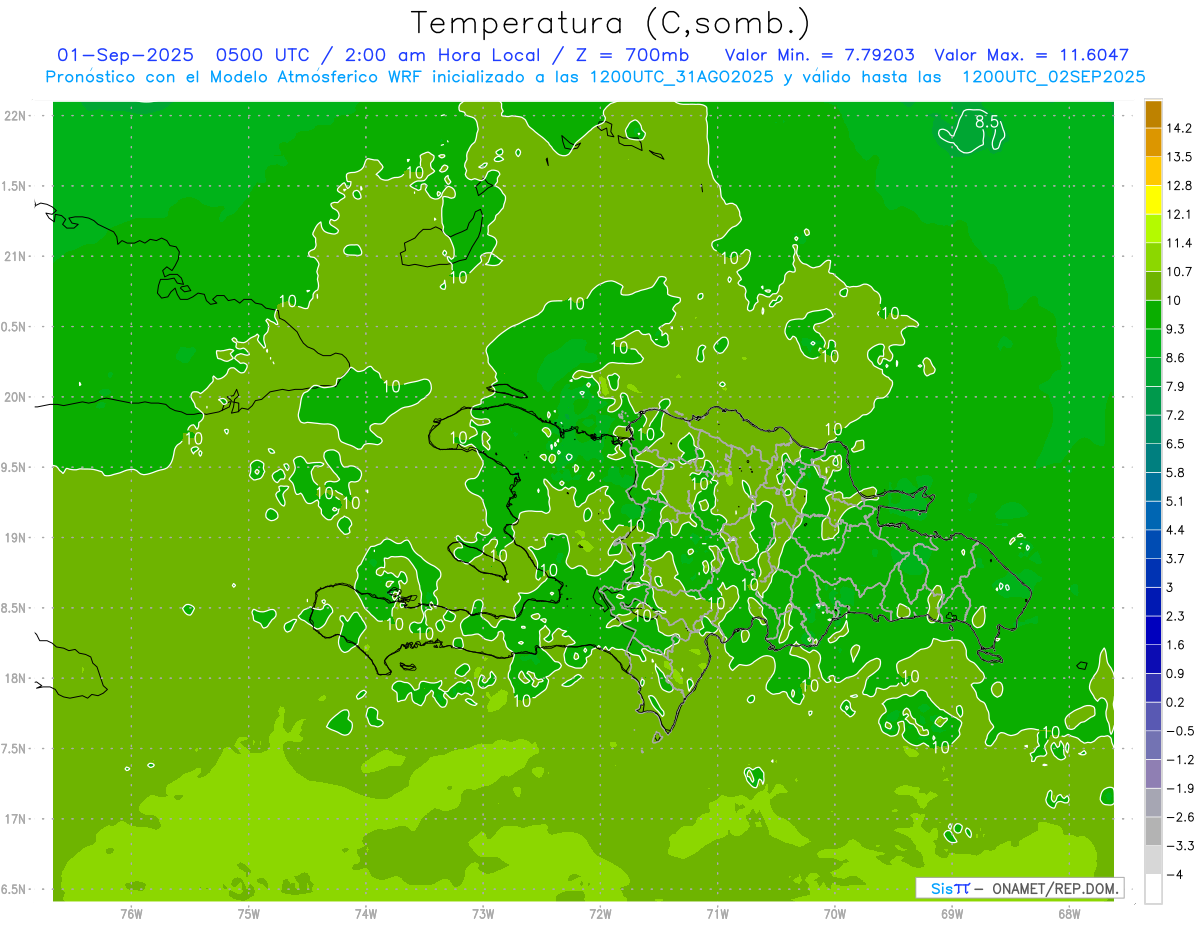
Task: Click the '12.8' color scale label
Action: 1180,186
